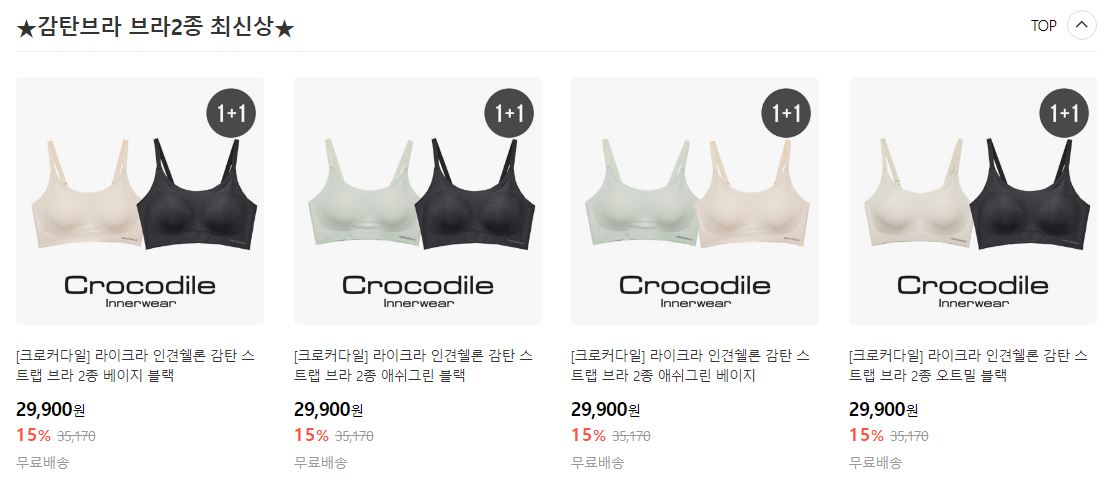The width and height of the screenshot is (1106, 489).
Task: Open the ash green and black bra thumbnail
Action: click(x=418, y=200)
